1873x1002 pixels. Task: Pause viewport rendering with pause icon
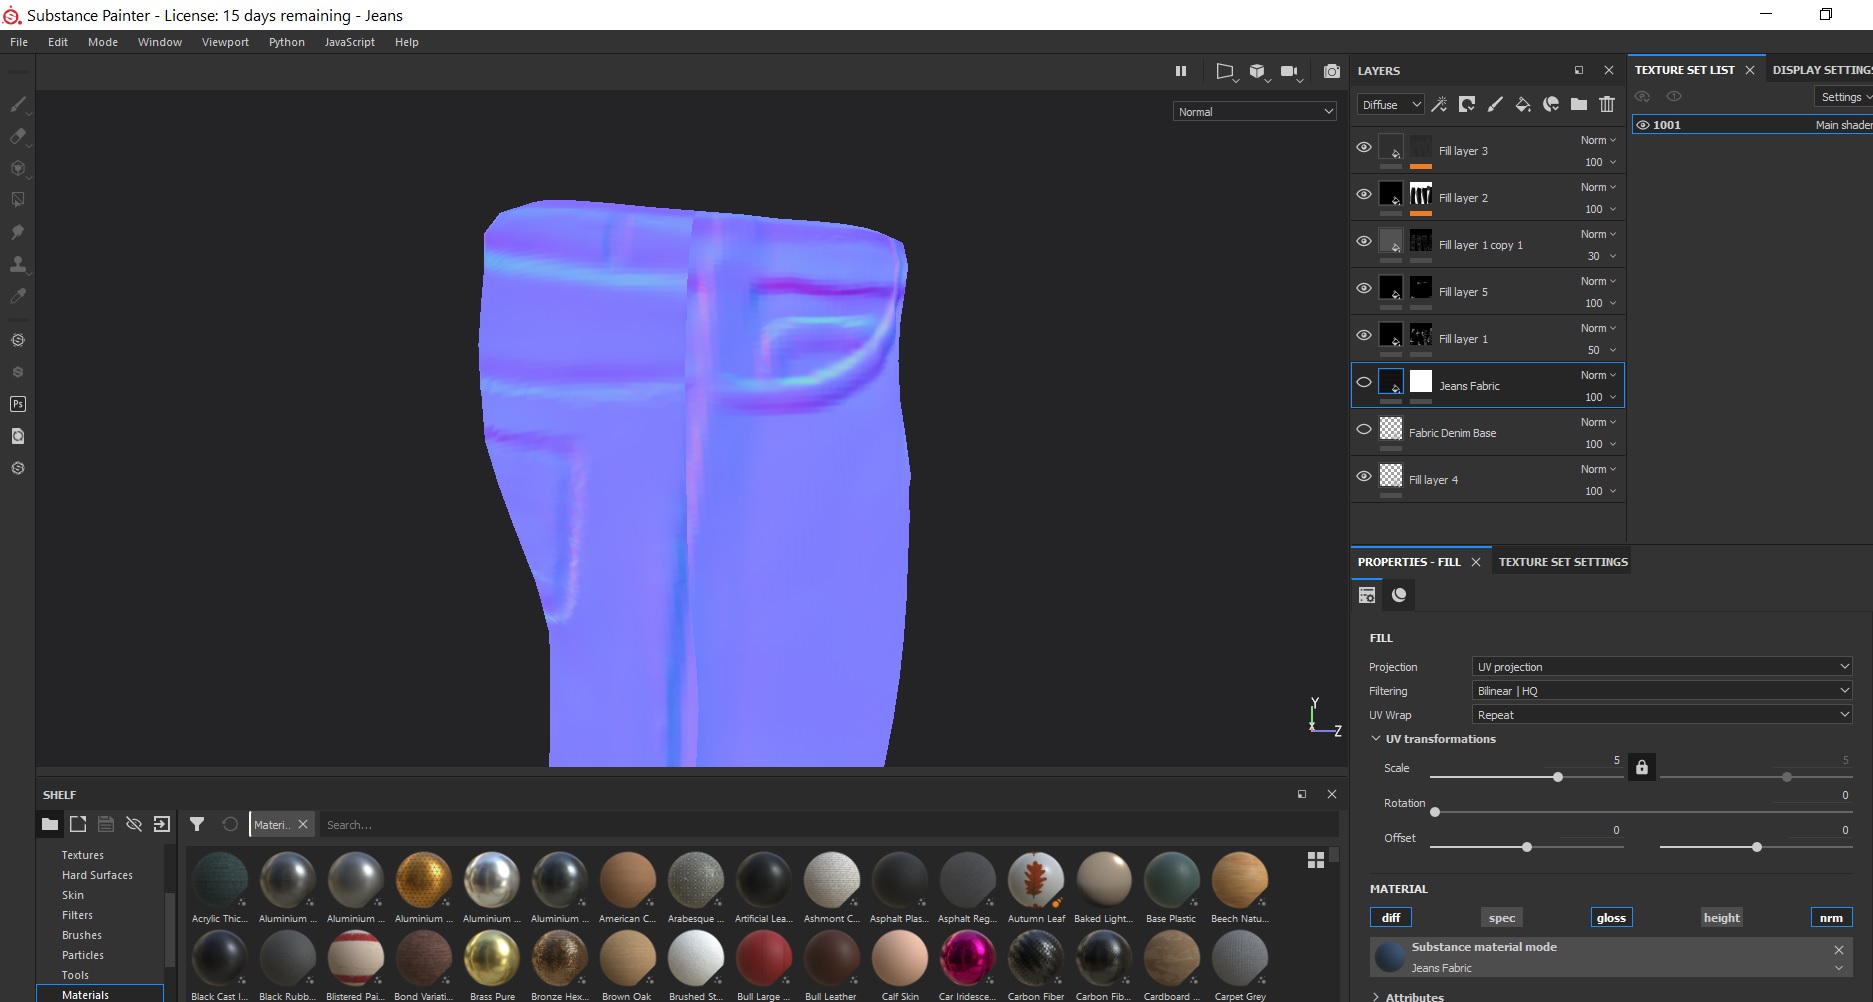(1181, 71)
